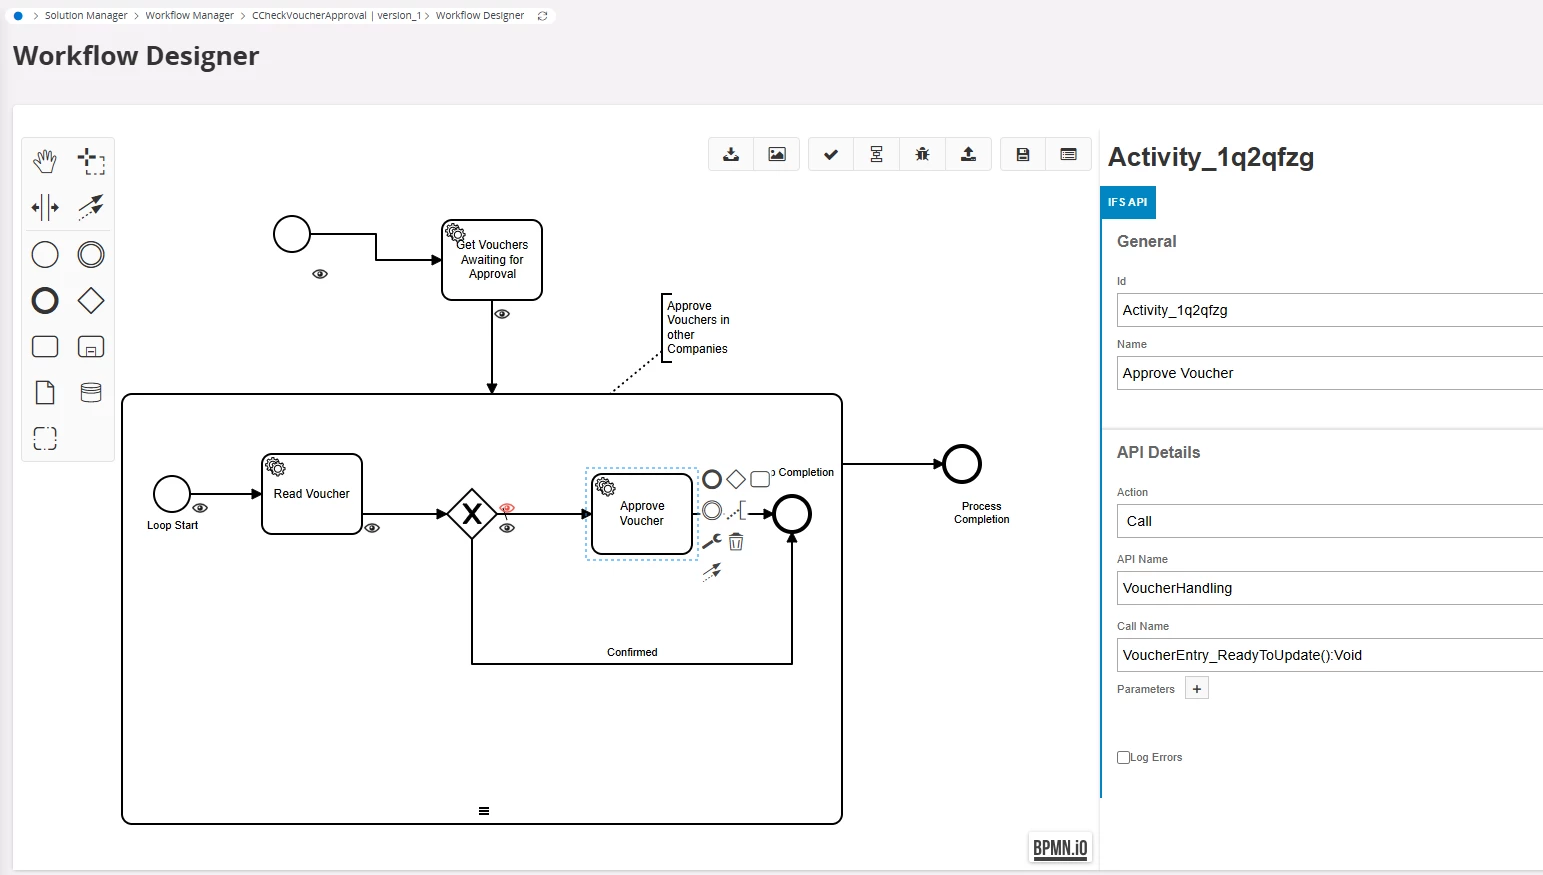Add a parameter with plus button

(x=1197, y=688)
